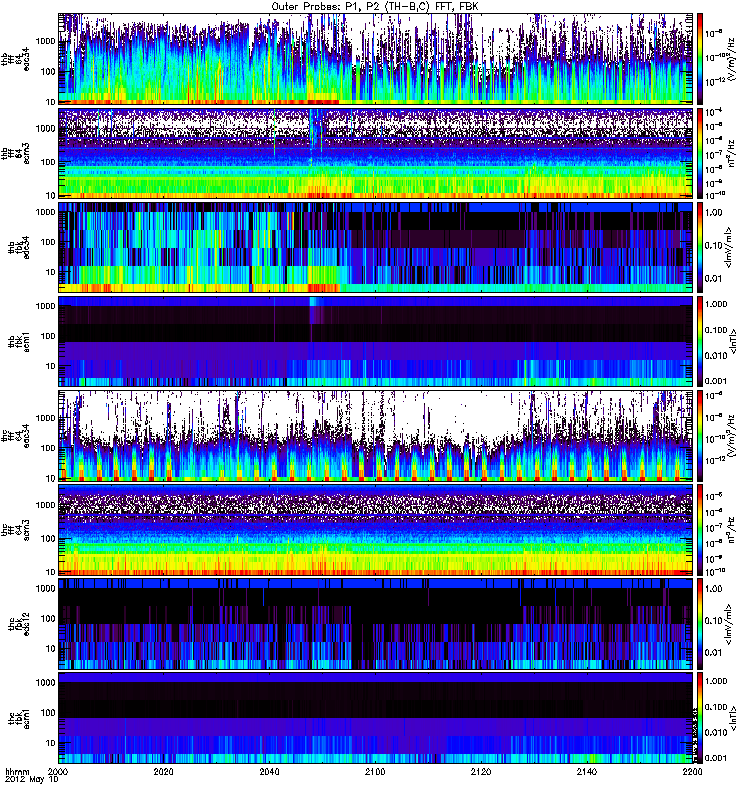
Task: Select the thb FFT scm3 spectrogram panel
Action: 375,152
